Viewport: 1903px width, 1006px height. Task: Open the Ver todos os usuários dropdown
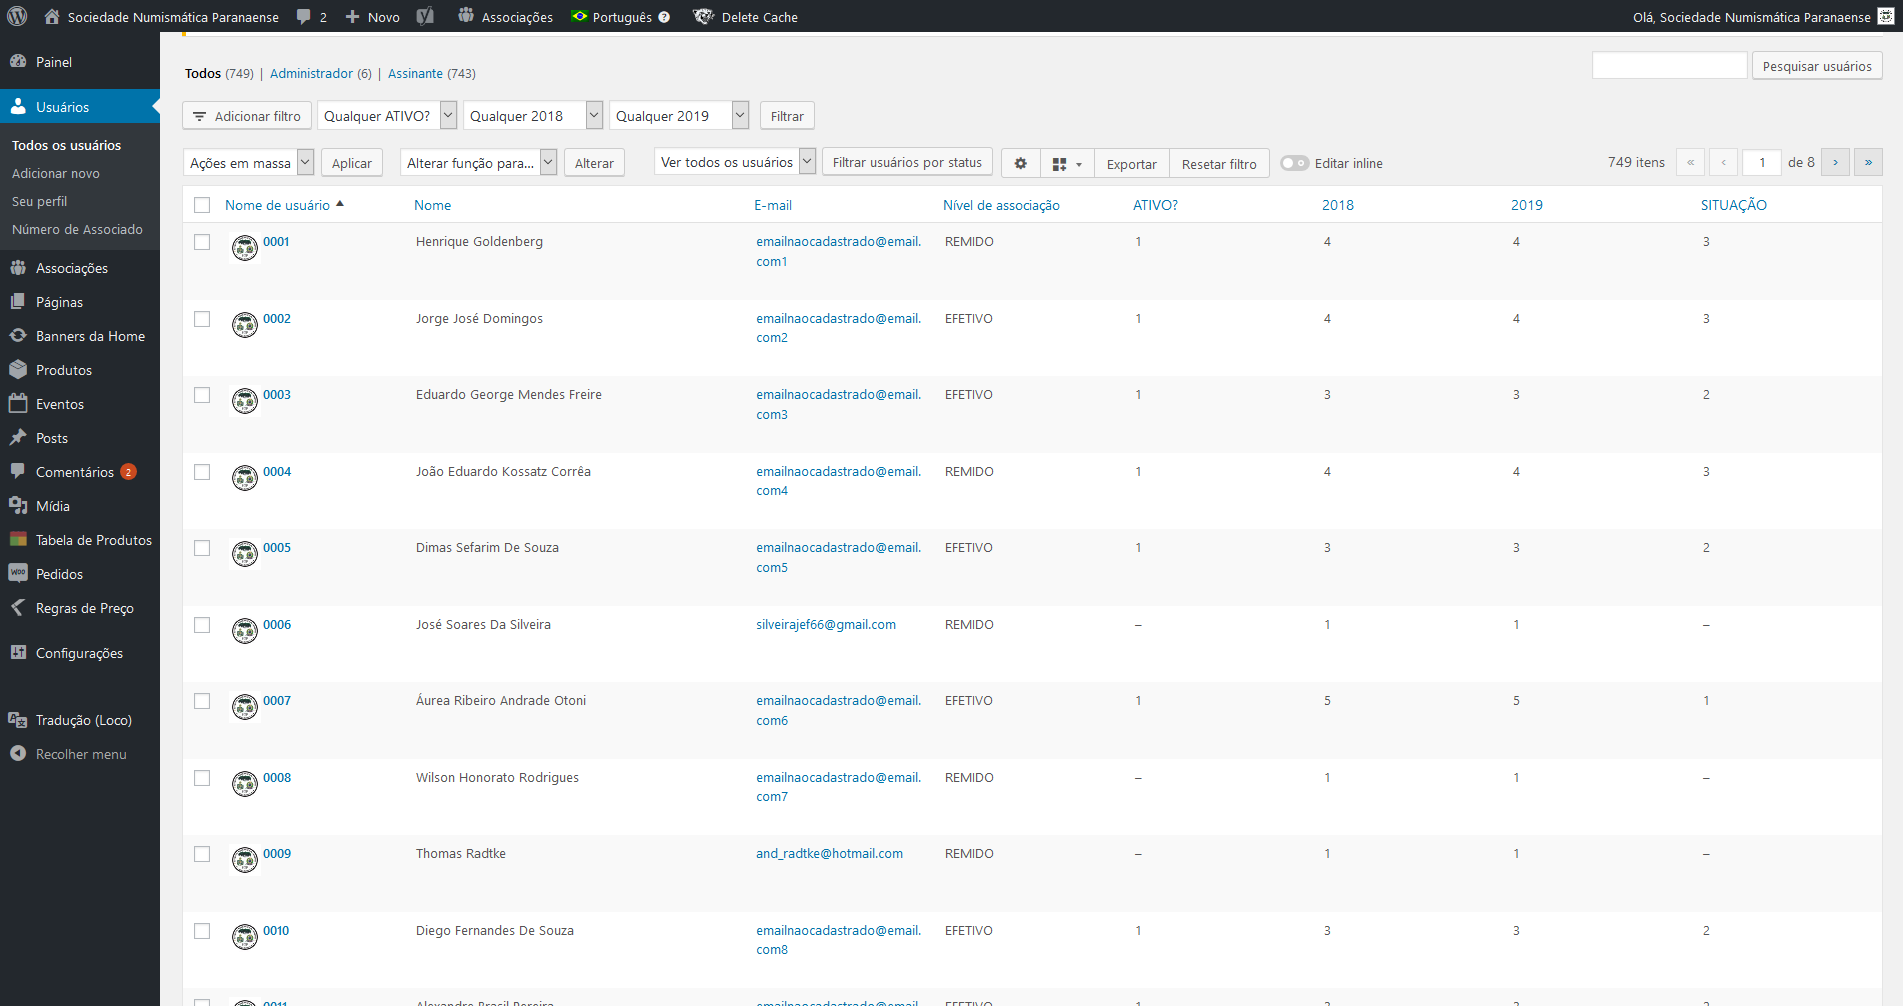tap(735, 162)
